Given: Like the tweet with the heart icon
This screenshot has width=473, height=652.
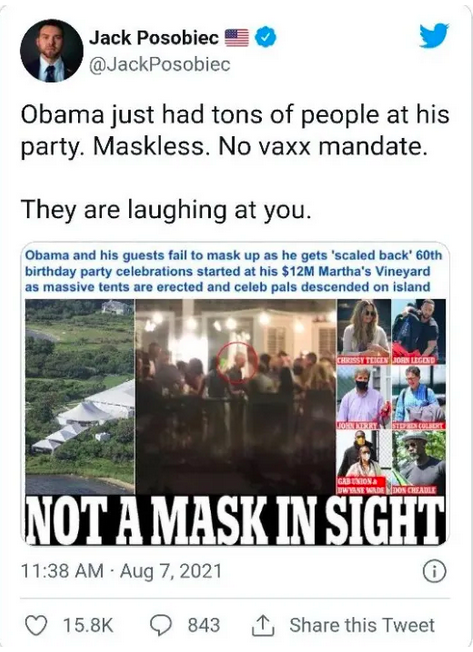Looking at the screenshot, I should [36, 625].
